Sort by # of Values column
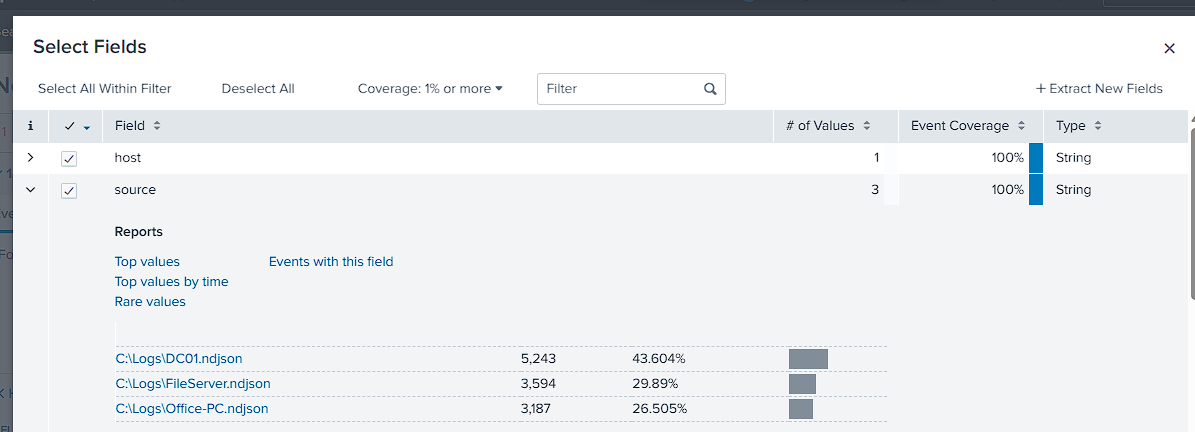Screen dimensions: 1195x432 [867, 126]
